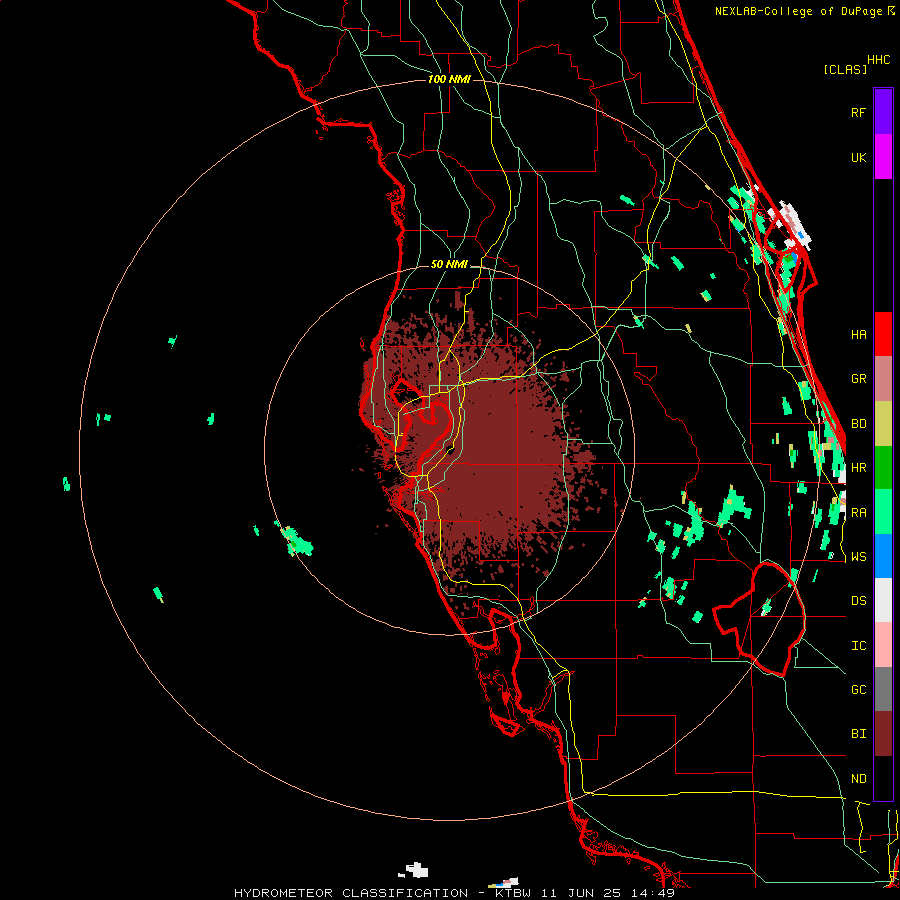Screen dimensions: 900x900
Task: Click the magenta UK color swatch
Action: [883, 157]
